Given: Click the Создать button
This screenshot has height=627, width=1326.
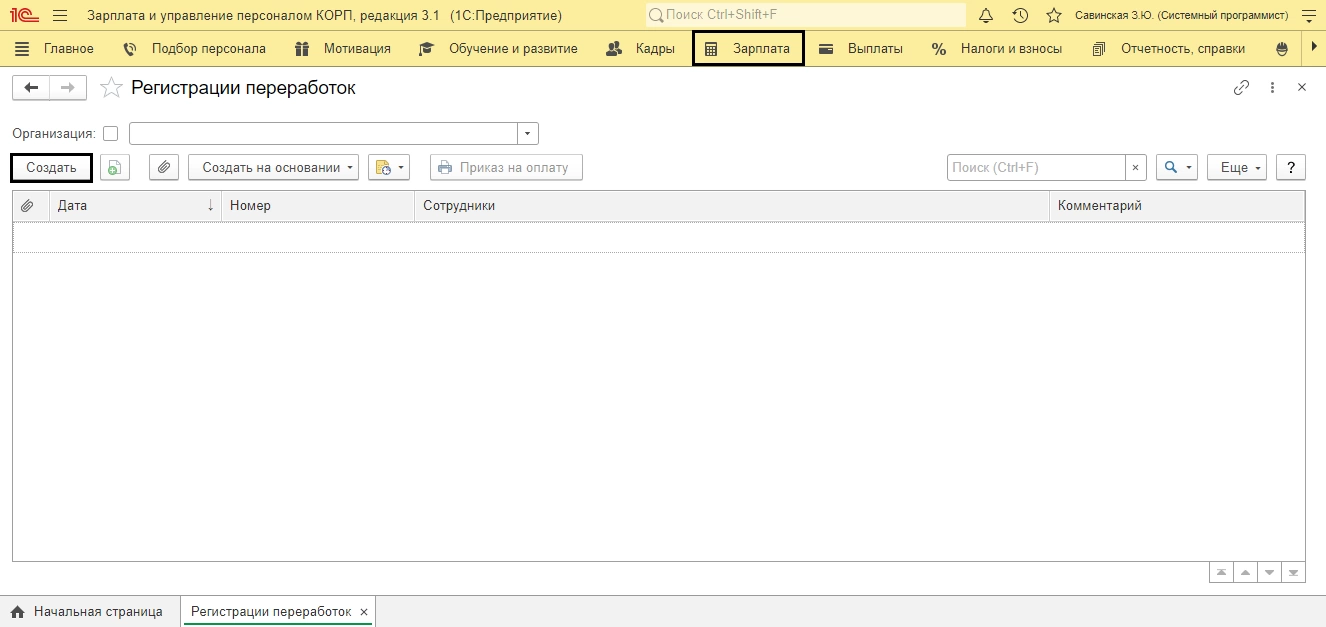Looking at the screenshot, I should [x=51, y=168].
